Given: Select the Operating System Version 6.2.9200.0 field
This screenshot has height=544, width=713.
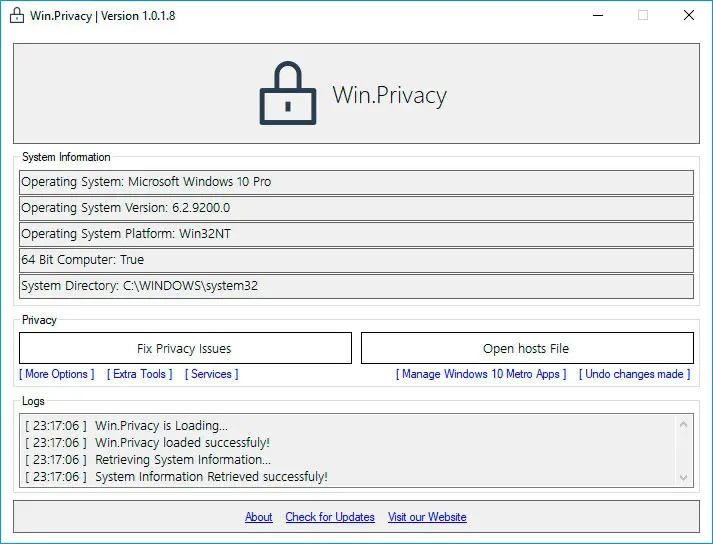Looking at the screenshot, I should click(x=356, y=208).
